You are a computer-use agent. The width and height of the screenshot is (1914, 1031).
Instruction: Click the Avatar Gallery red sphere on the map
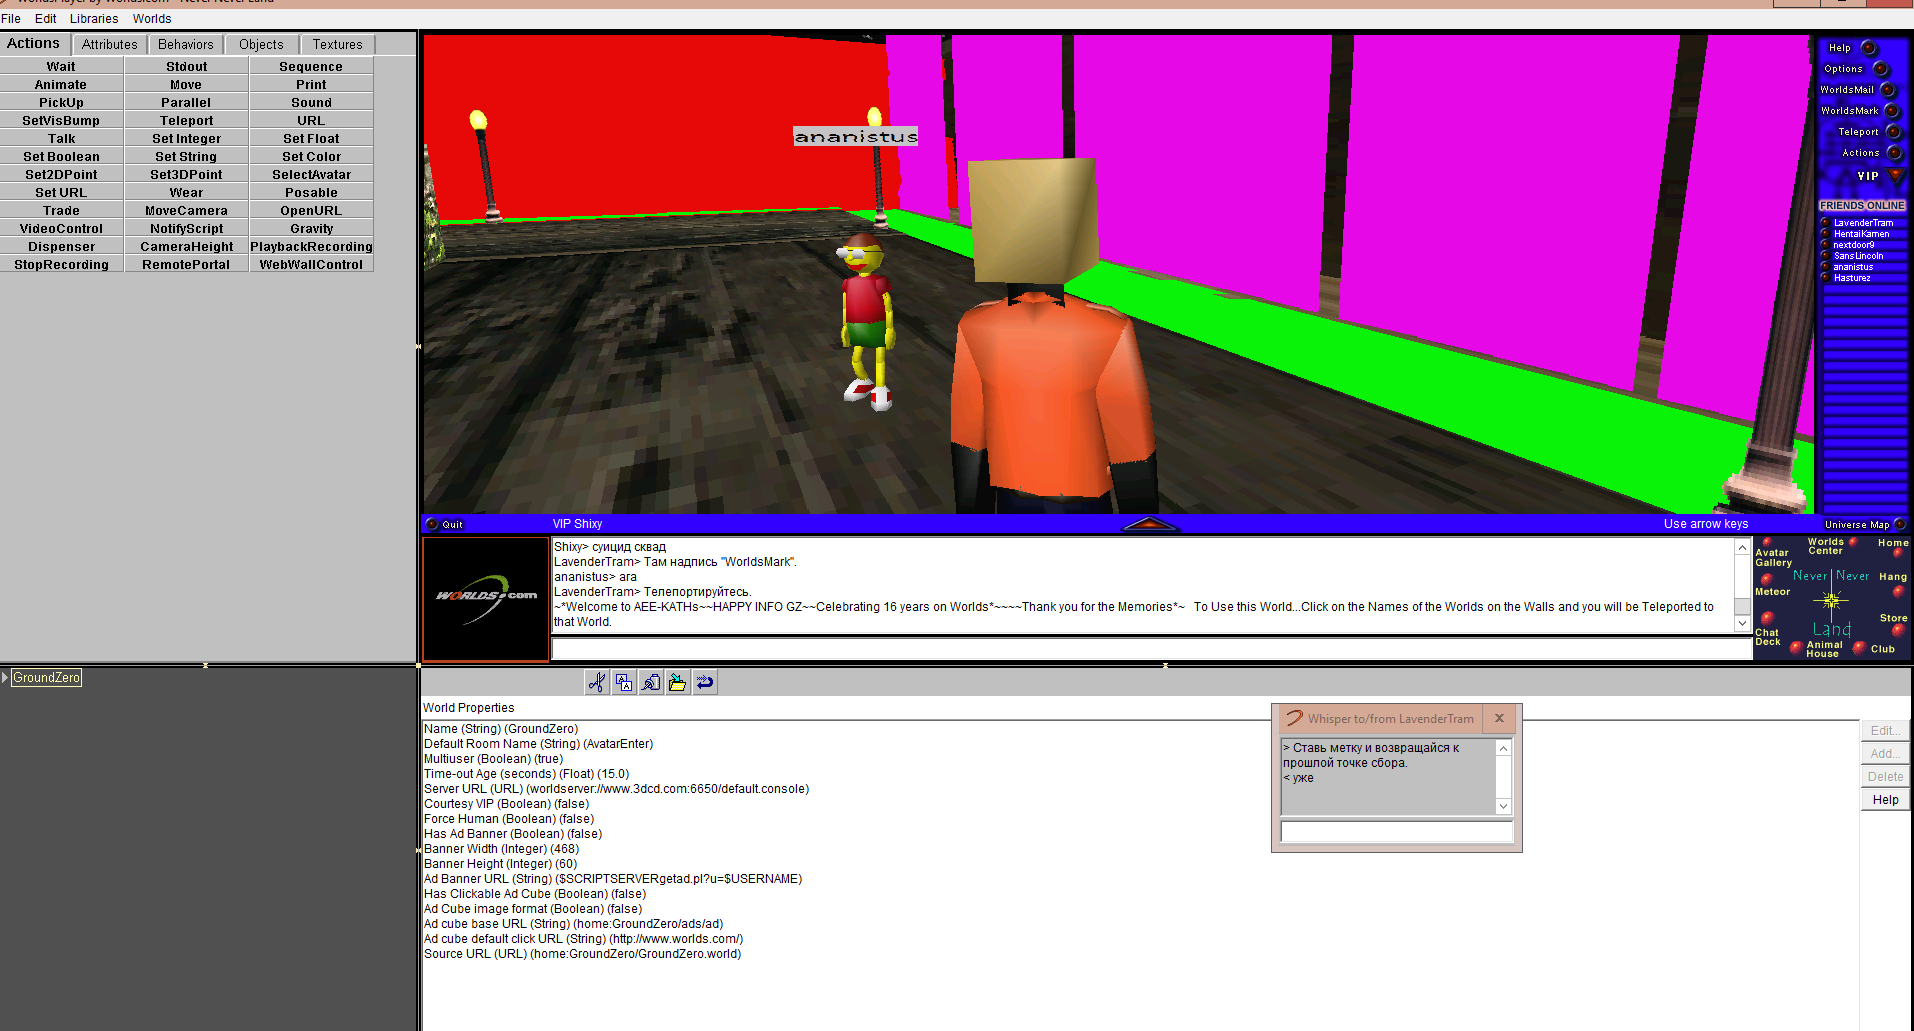tap(1767, 542)
